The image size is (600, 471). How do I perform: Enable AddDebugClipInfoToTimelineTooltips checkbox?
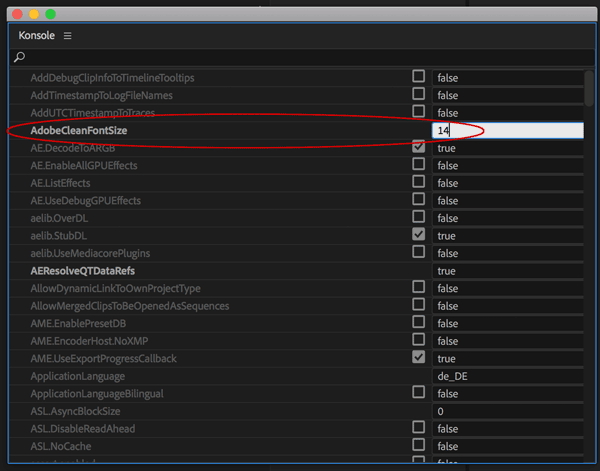point(418,77)
